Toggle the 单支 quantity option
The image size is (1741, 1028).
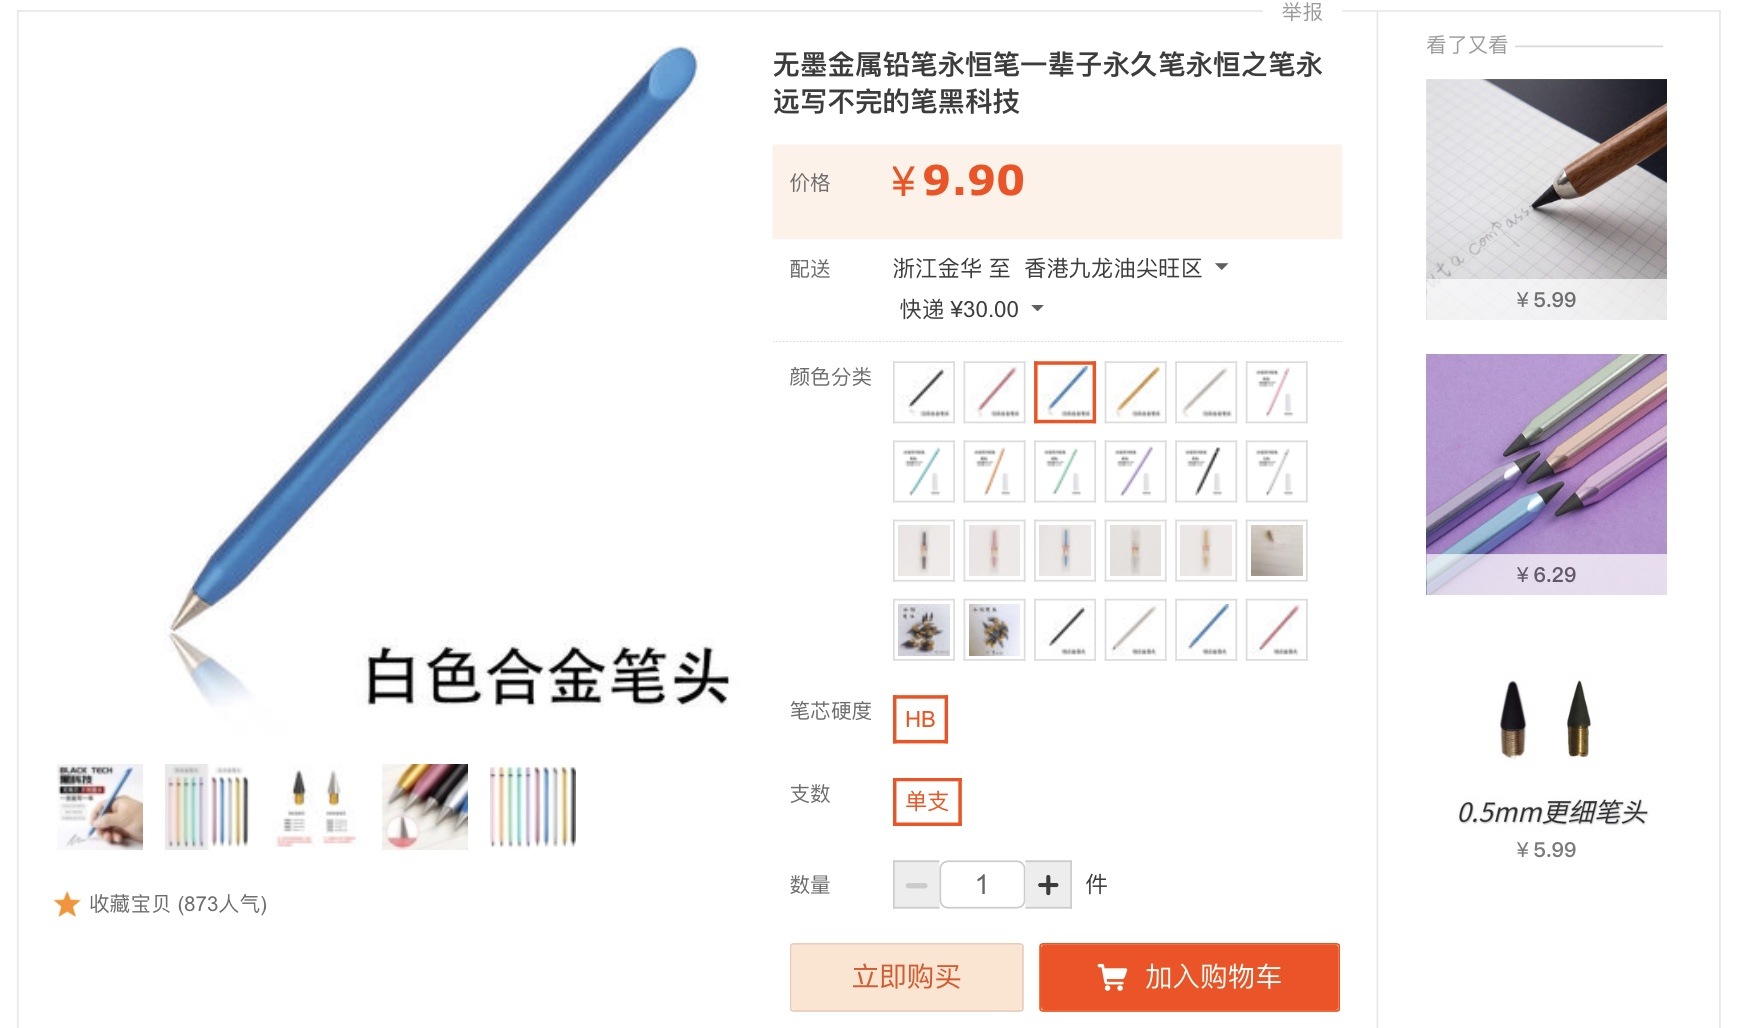(x=927, y=801)
